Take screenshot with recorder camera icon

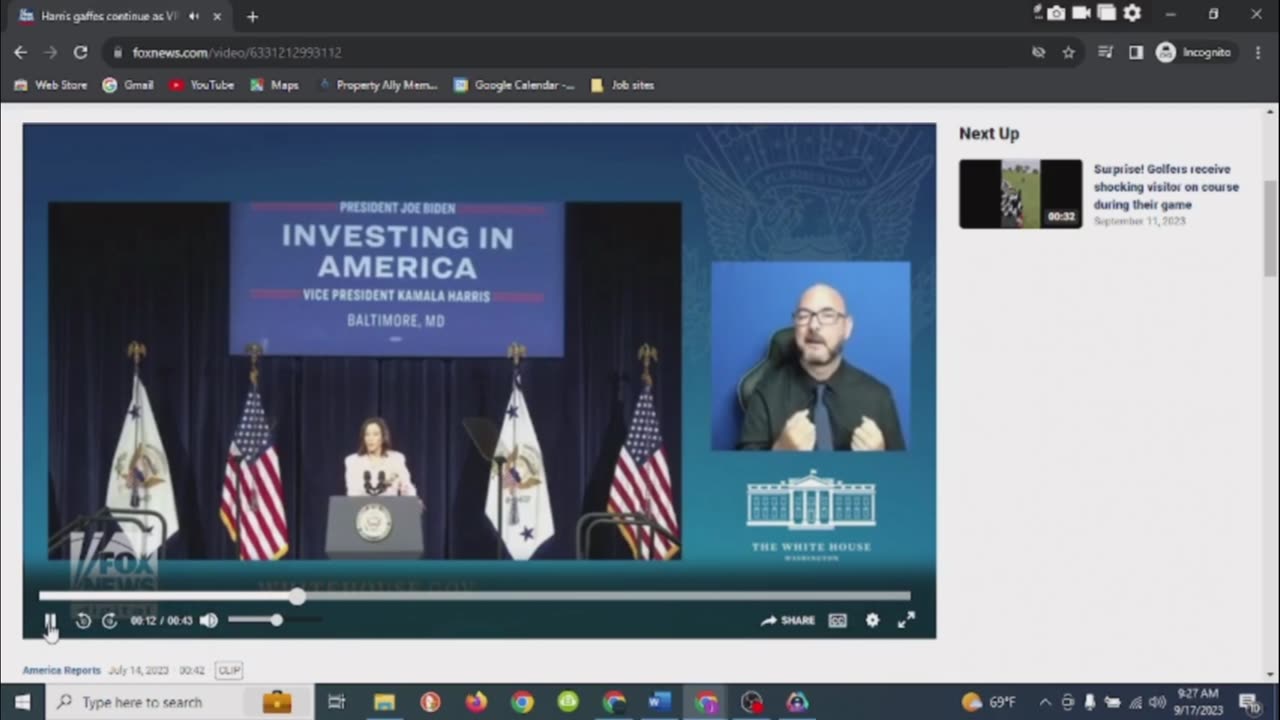pos(1056,13)
